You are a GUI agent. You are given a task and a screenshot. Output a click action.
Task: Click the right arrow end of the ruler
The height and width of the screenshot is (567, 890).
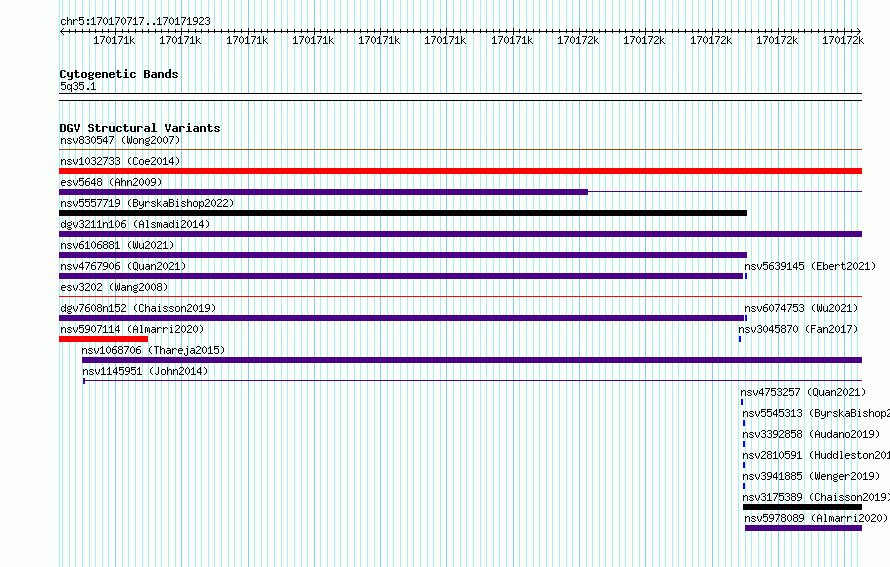(x=859, y=31)
